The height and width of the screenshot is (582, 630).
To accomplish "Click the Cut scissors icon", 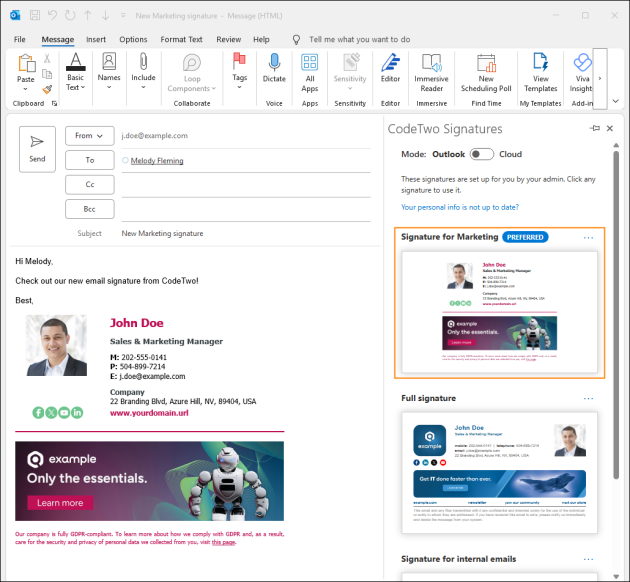I will point(47,59).
